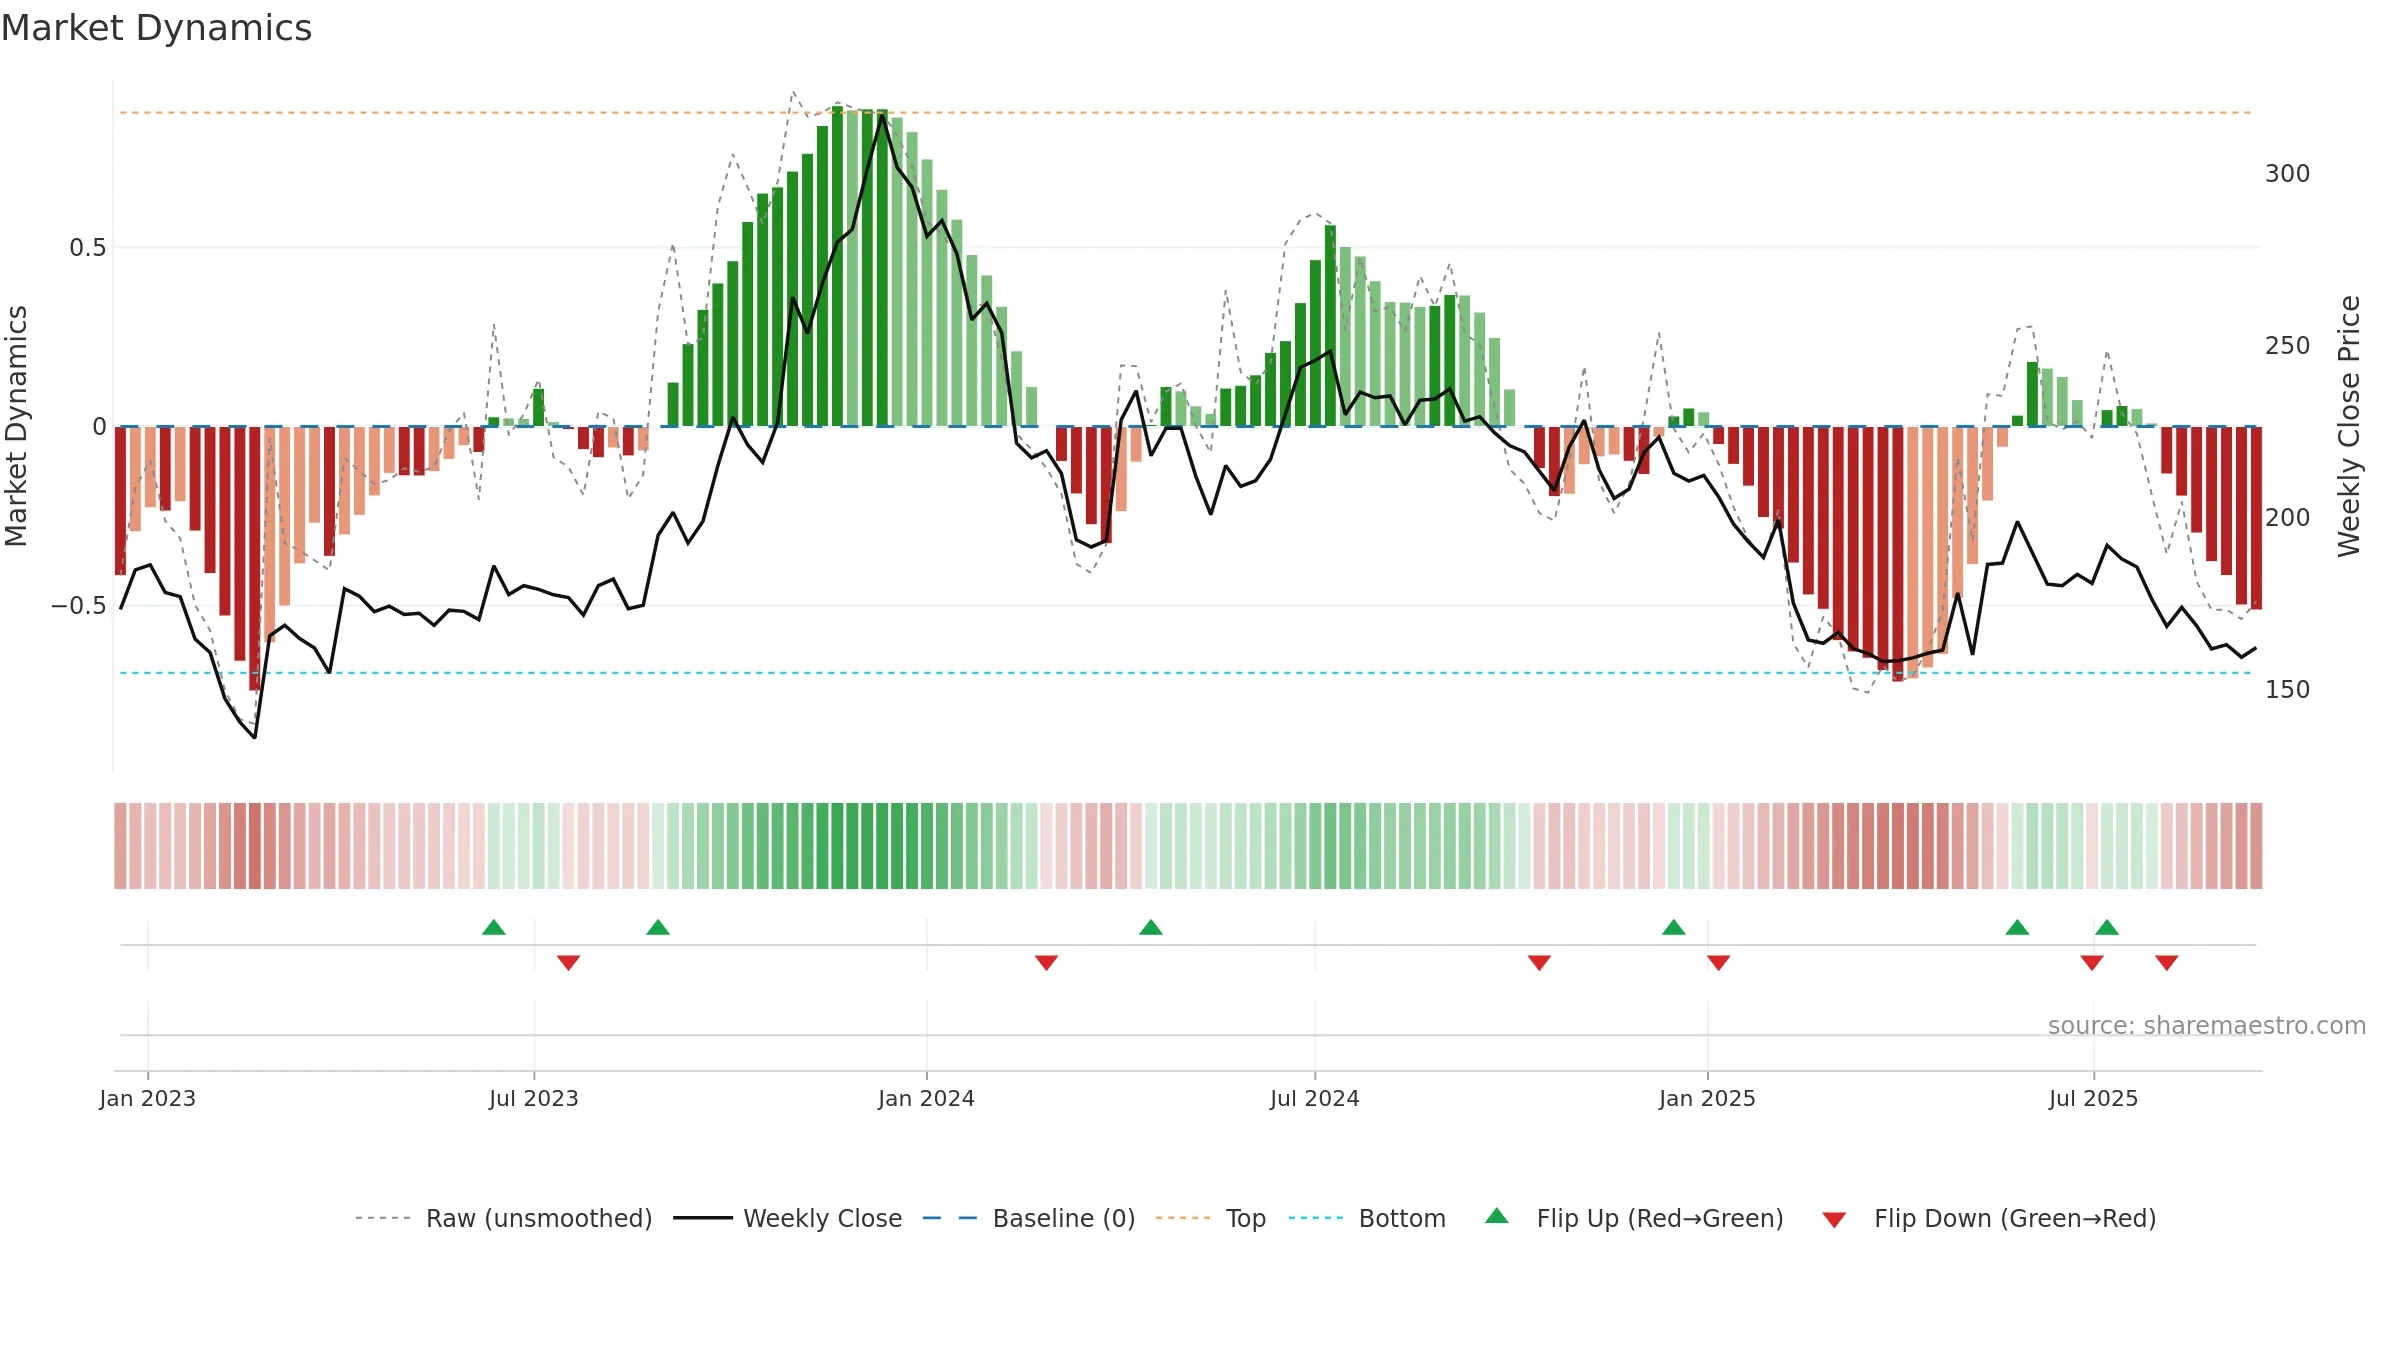Click the last Flip Down marker in Aug 2025

(2167, 963)
